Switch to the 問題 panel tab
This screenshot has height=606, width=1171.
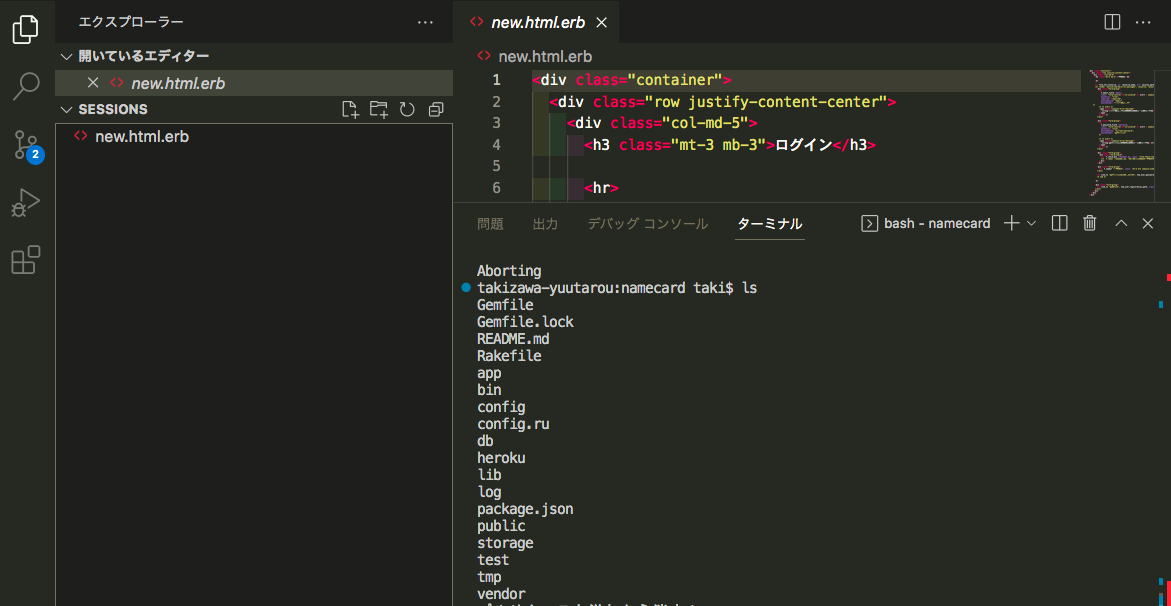pyautogui.click(x=490, y=224)
